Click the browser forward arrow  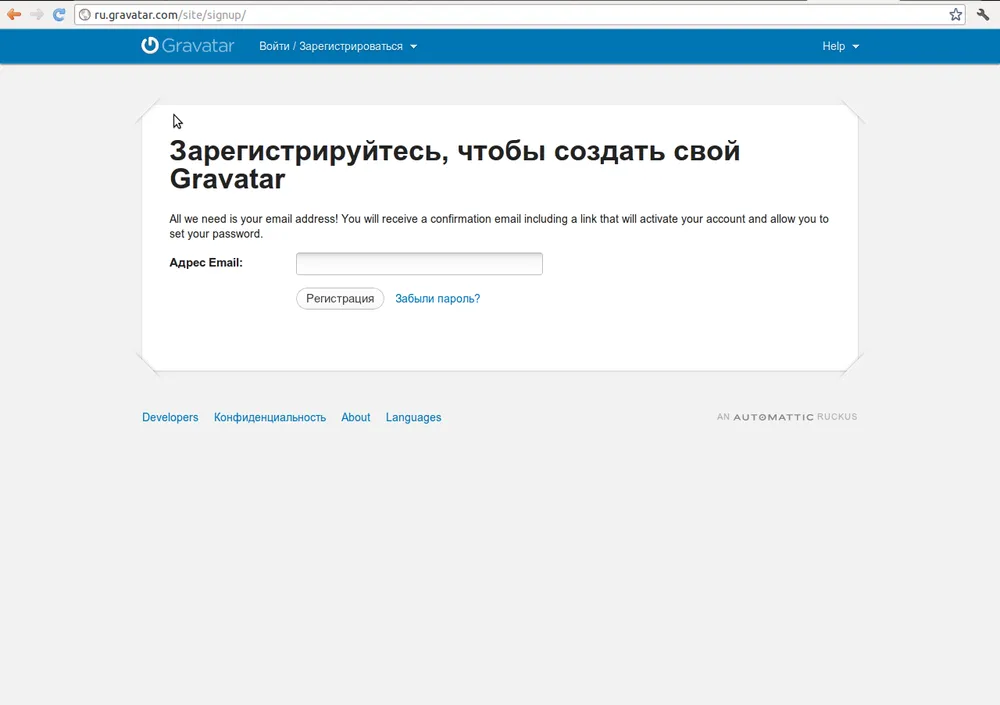(x=37, y=15)
